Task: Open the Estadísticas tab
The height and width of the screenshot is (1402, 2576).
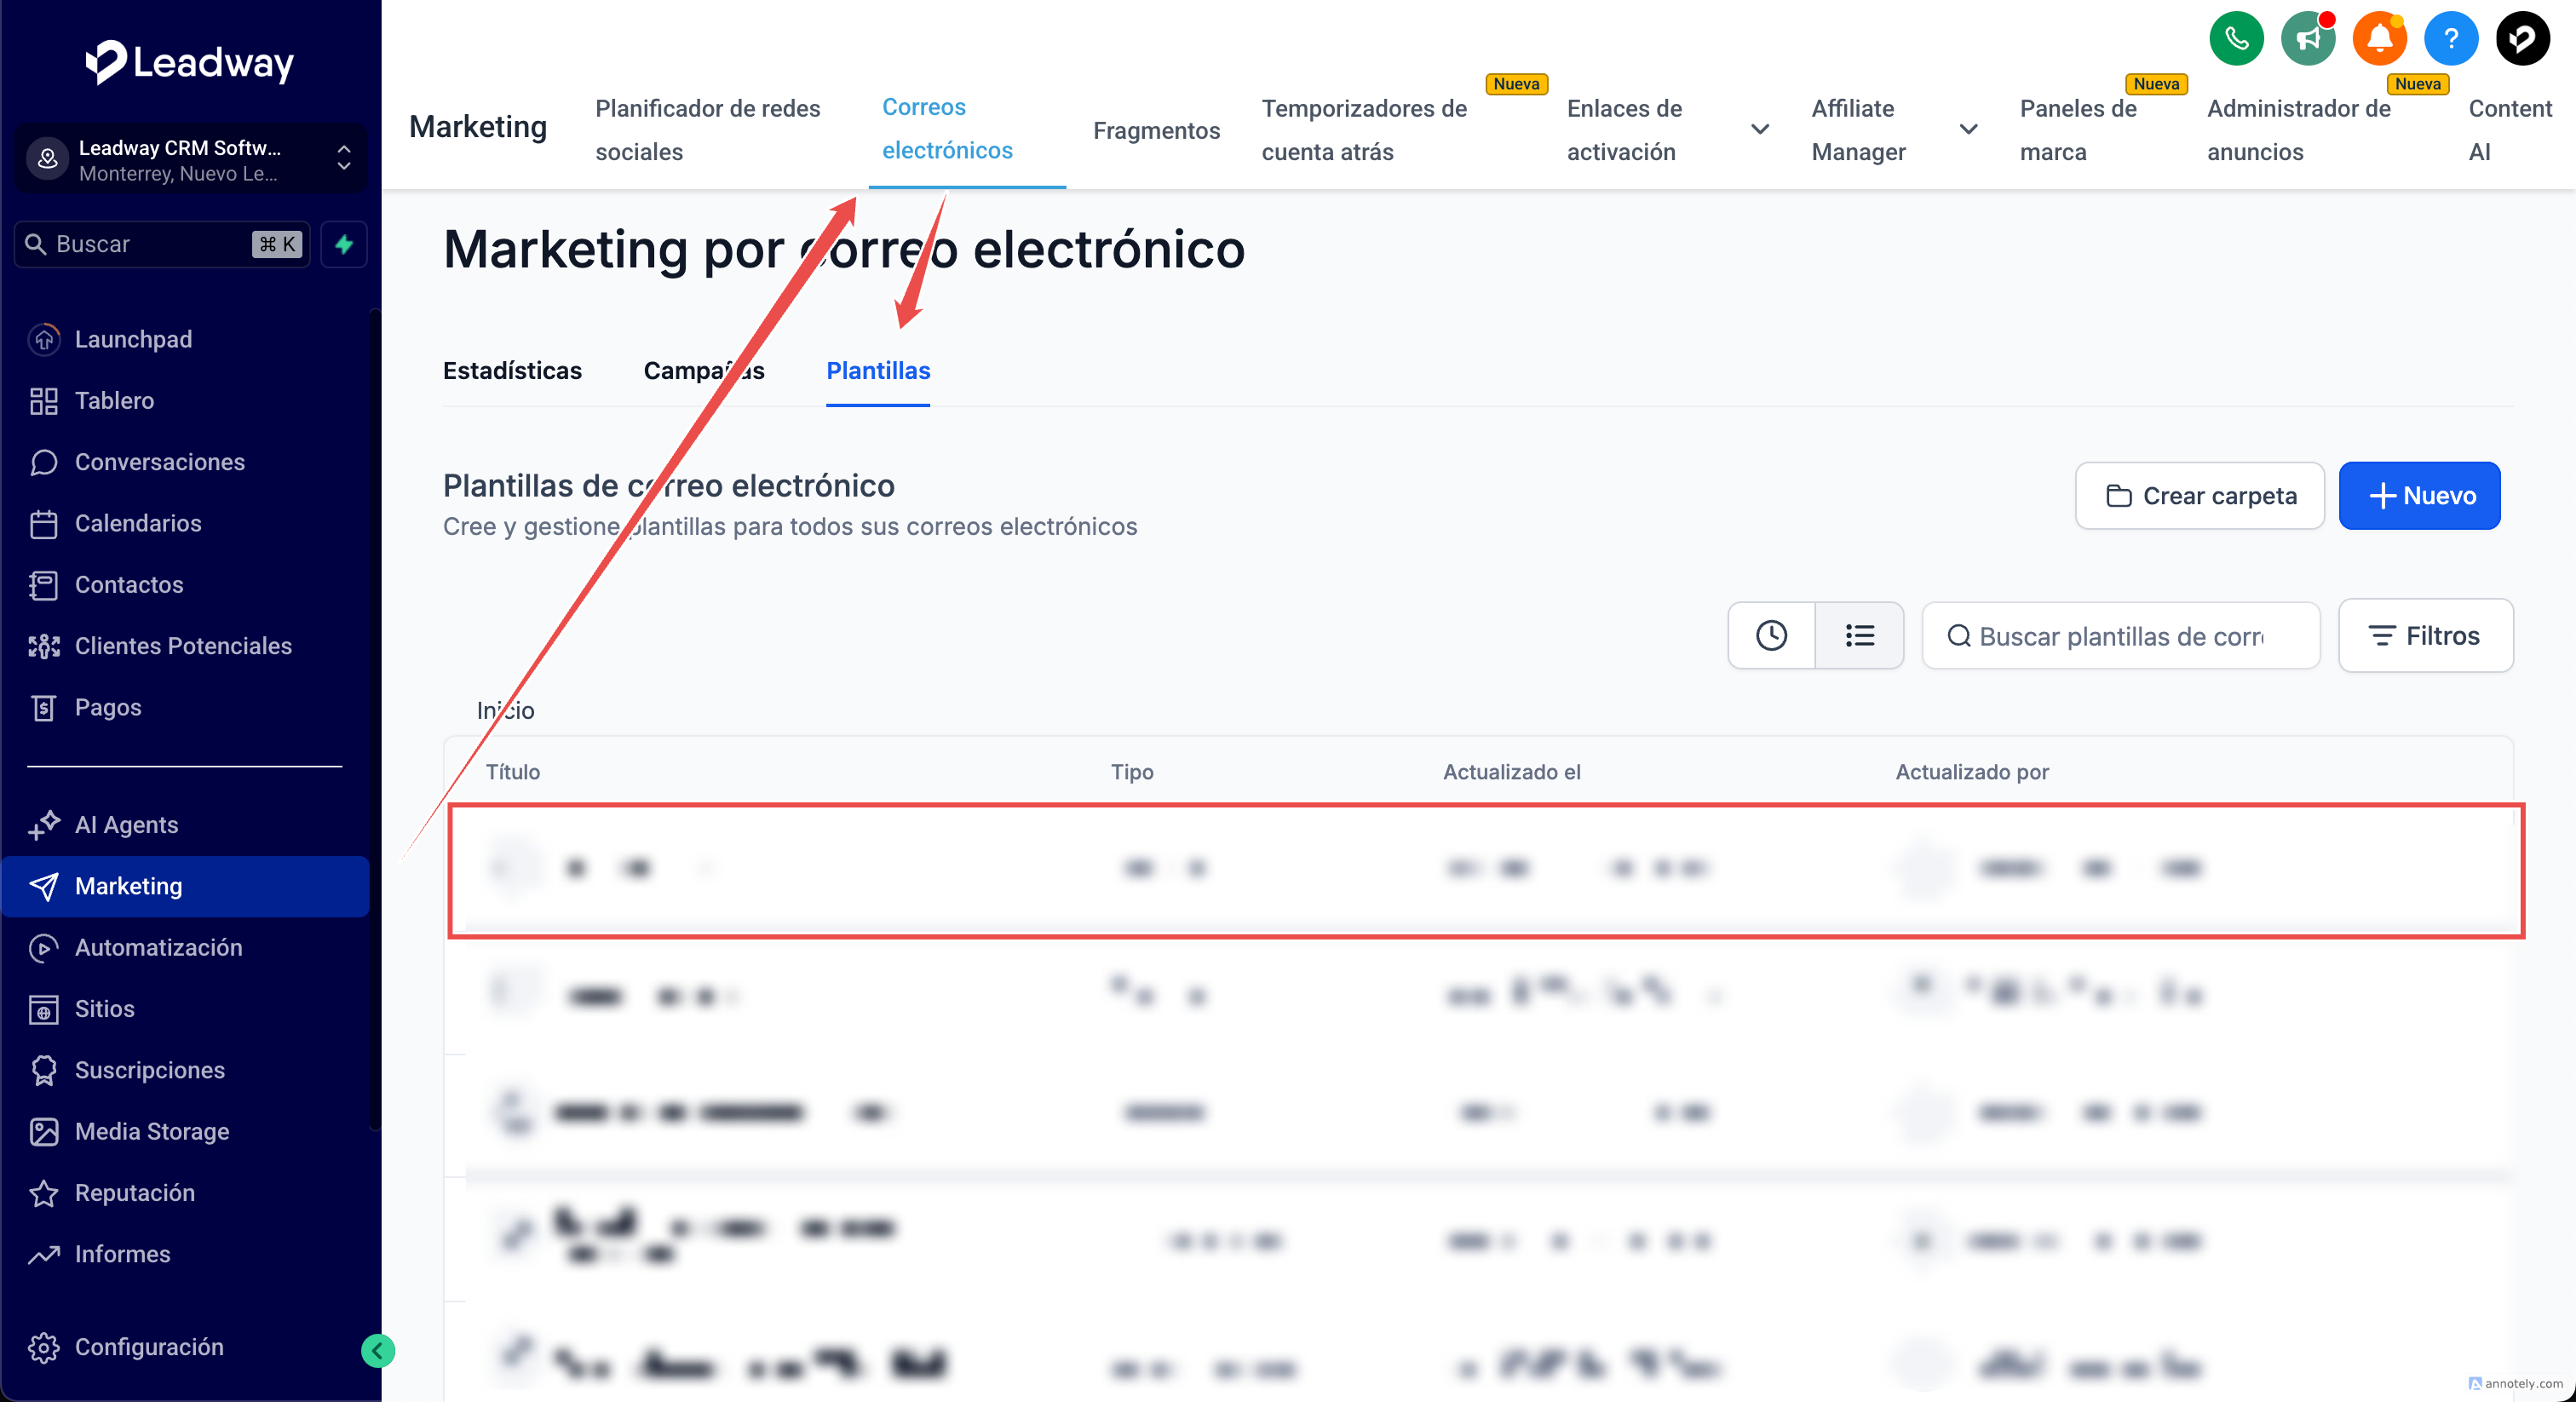Action: pyautogui.click(x=512, y=371)
